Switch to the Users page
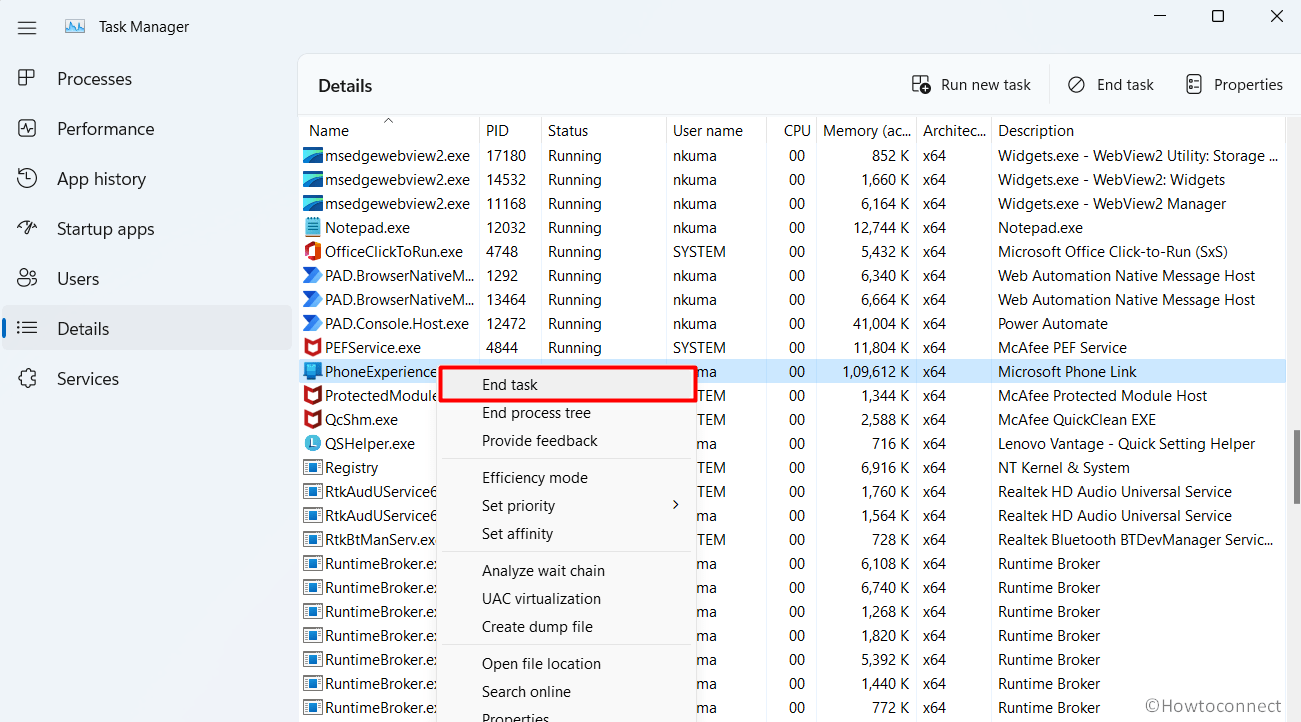Screen dimensions: 1301x722 coord(147,278)
